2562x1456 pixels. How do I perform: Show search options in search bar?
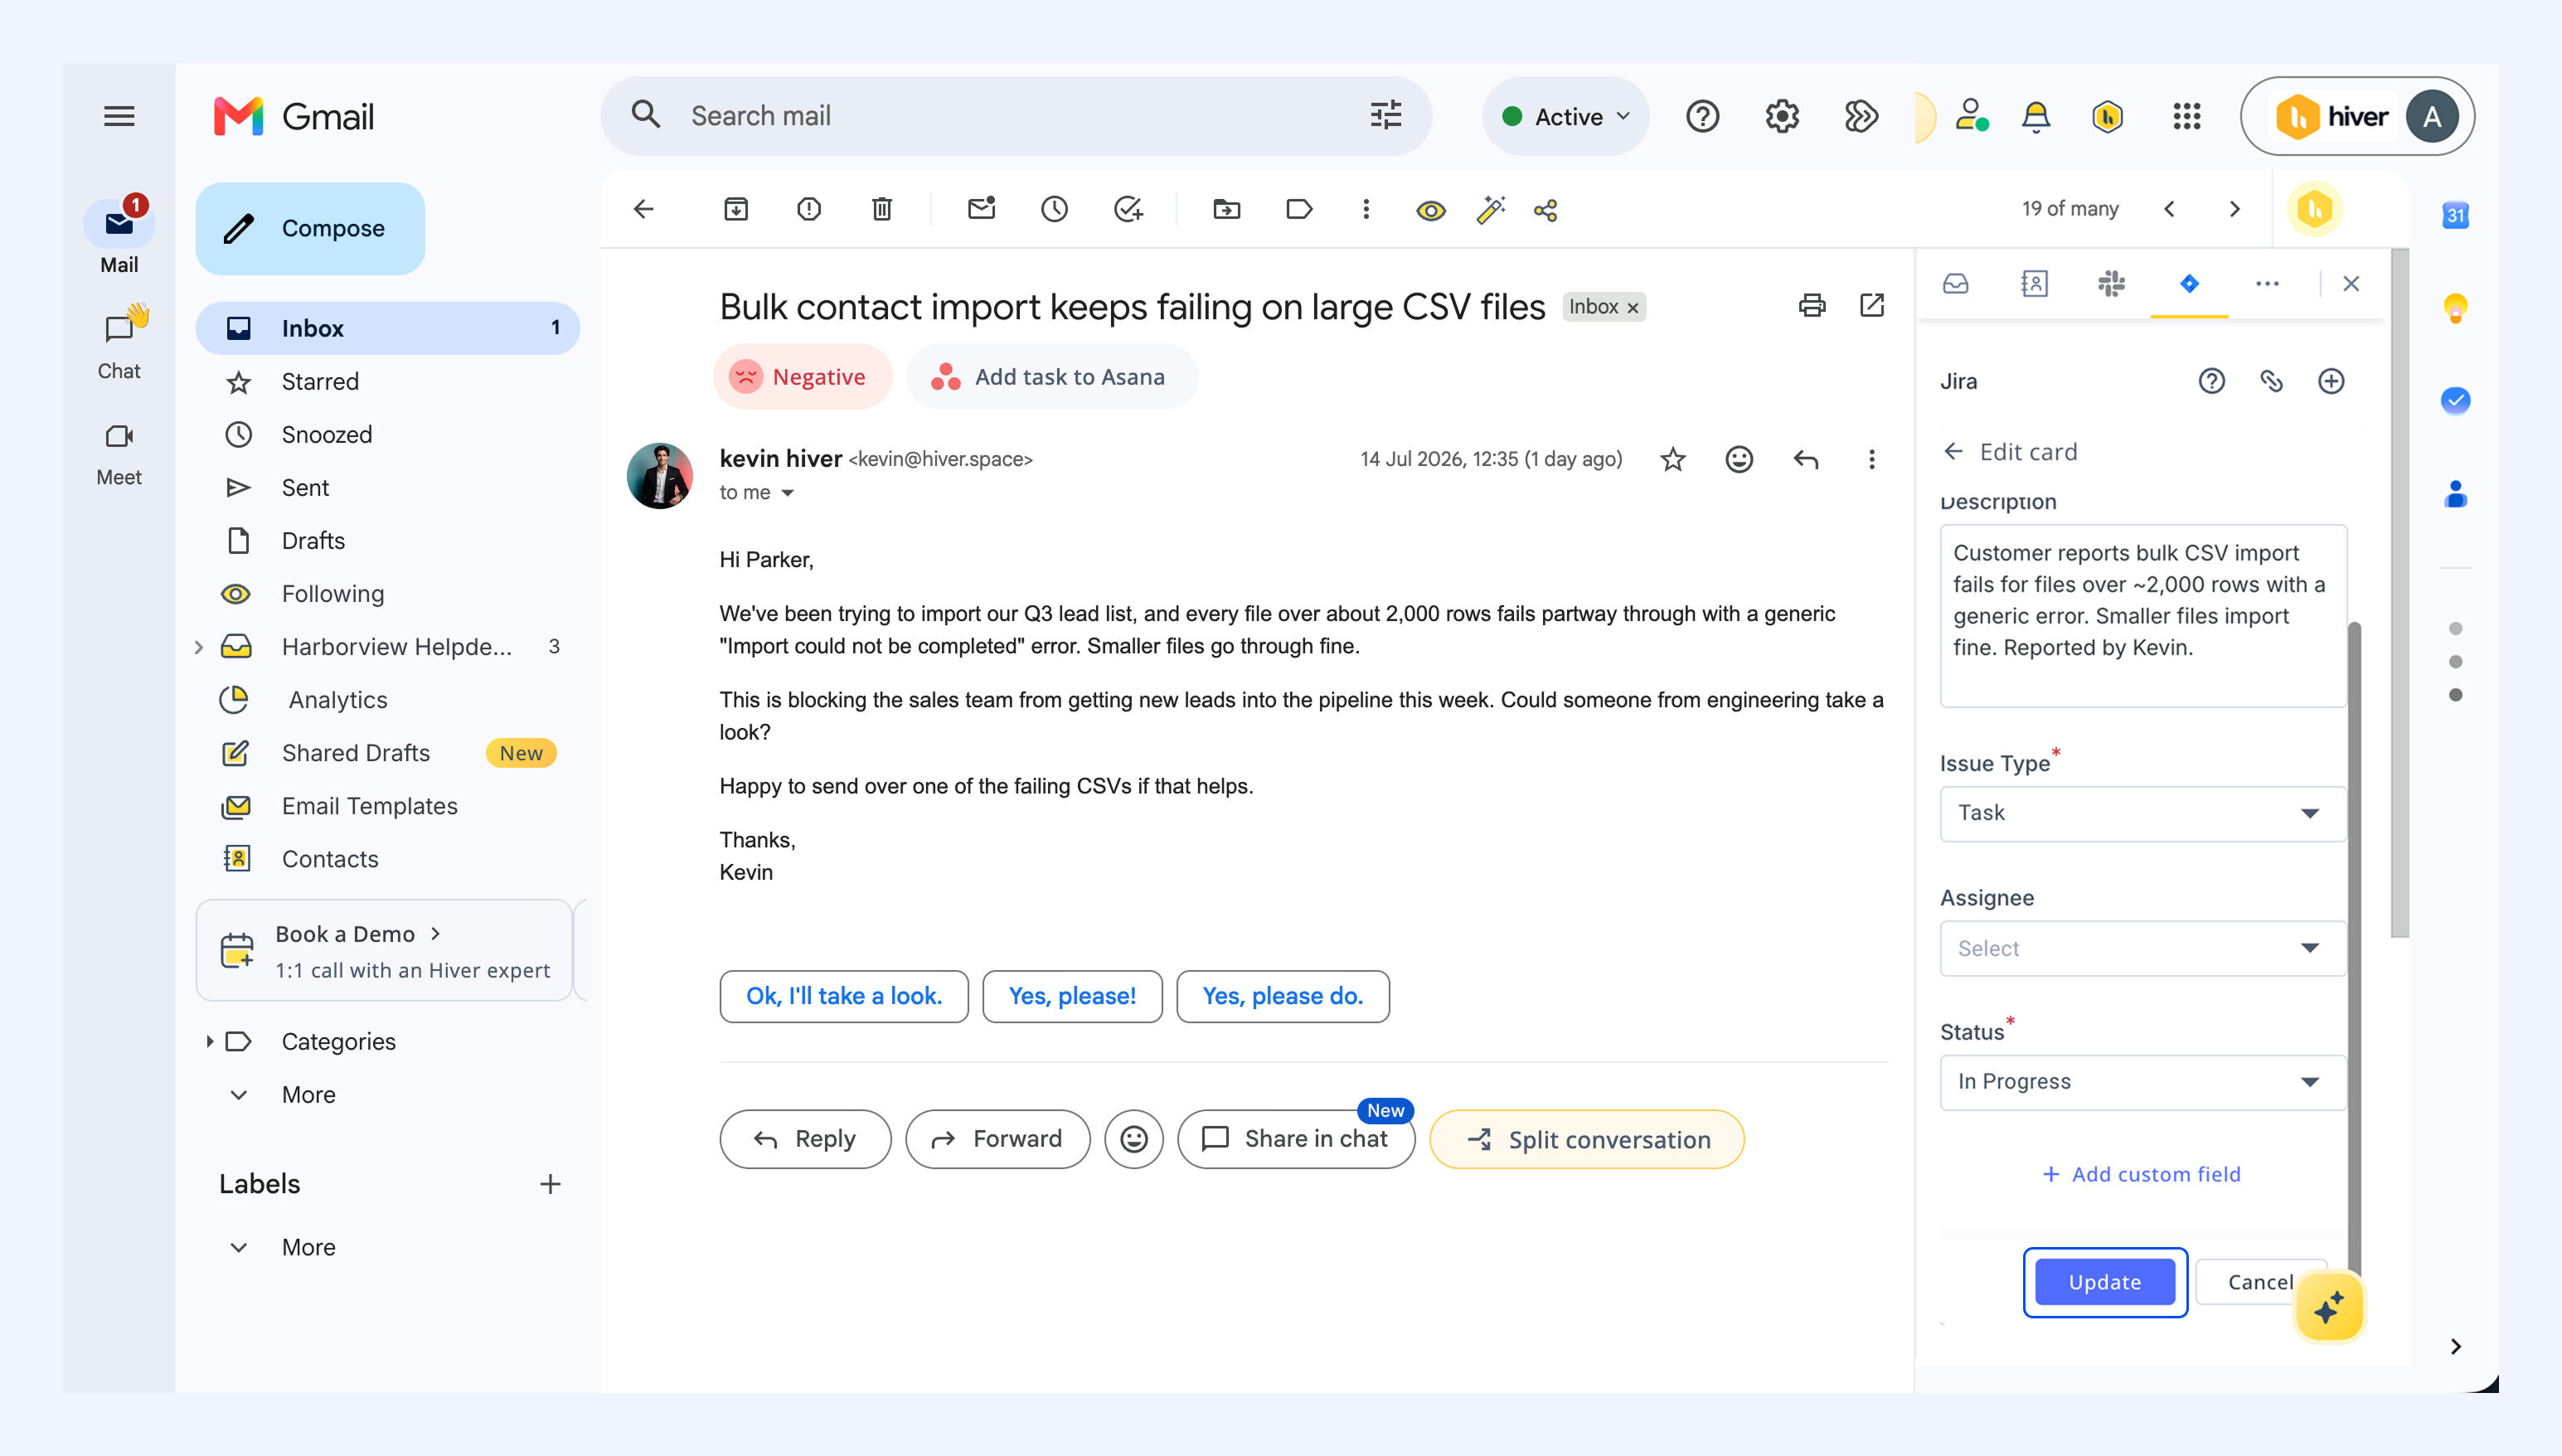[x=1385, y=116]
